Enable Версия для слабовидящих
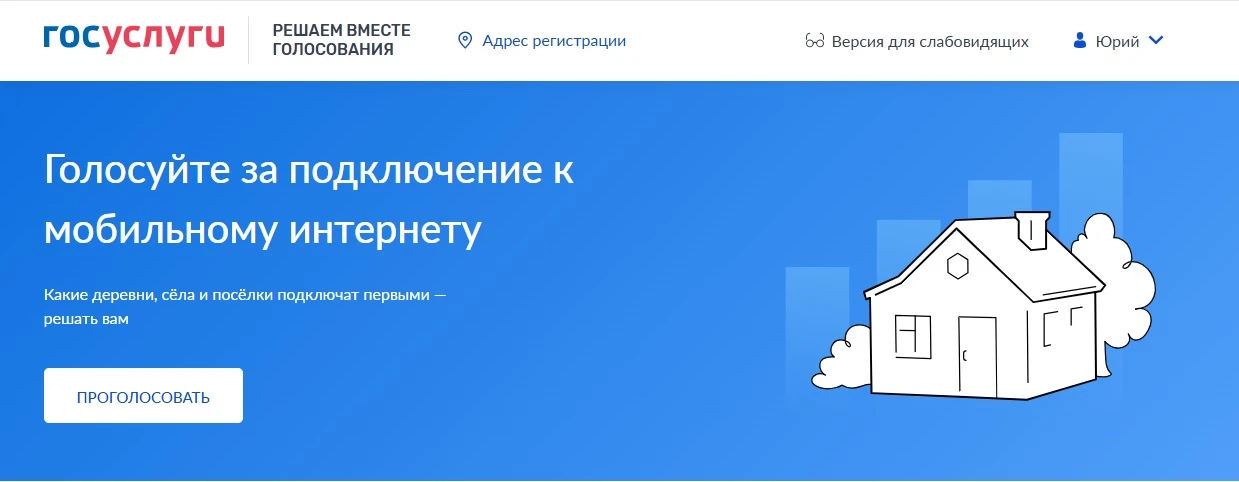The height and width of the screenshot is (482, 1239). [x=930, y=41]
